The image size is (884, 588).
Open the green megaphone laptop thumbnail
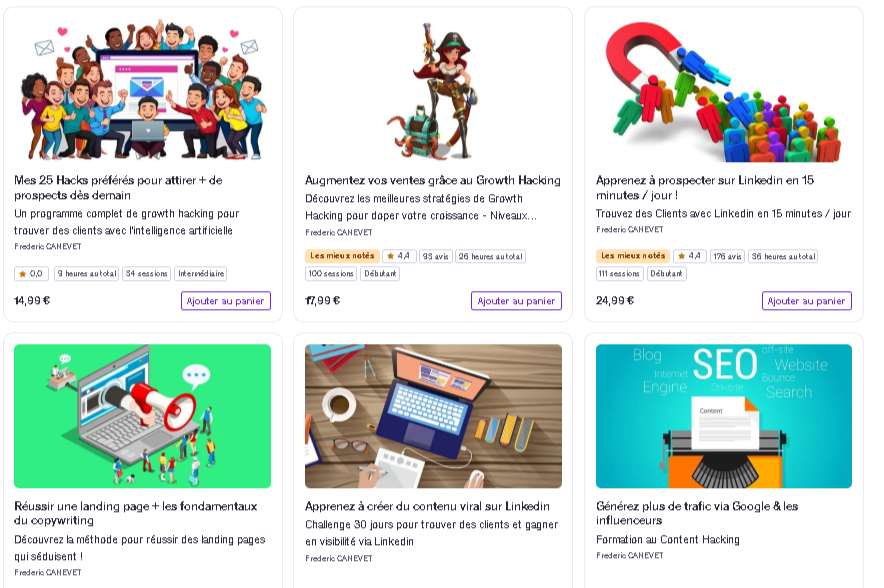tap(142, 416)
